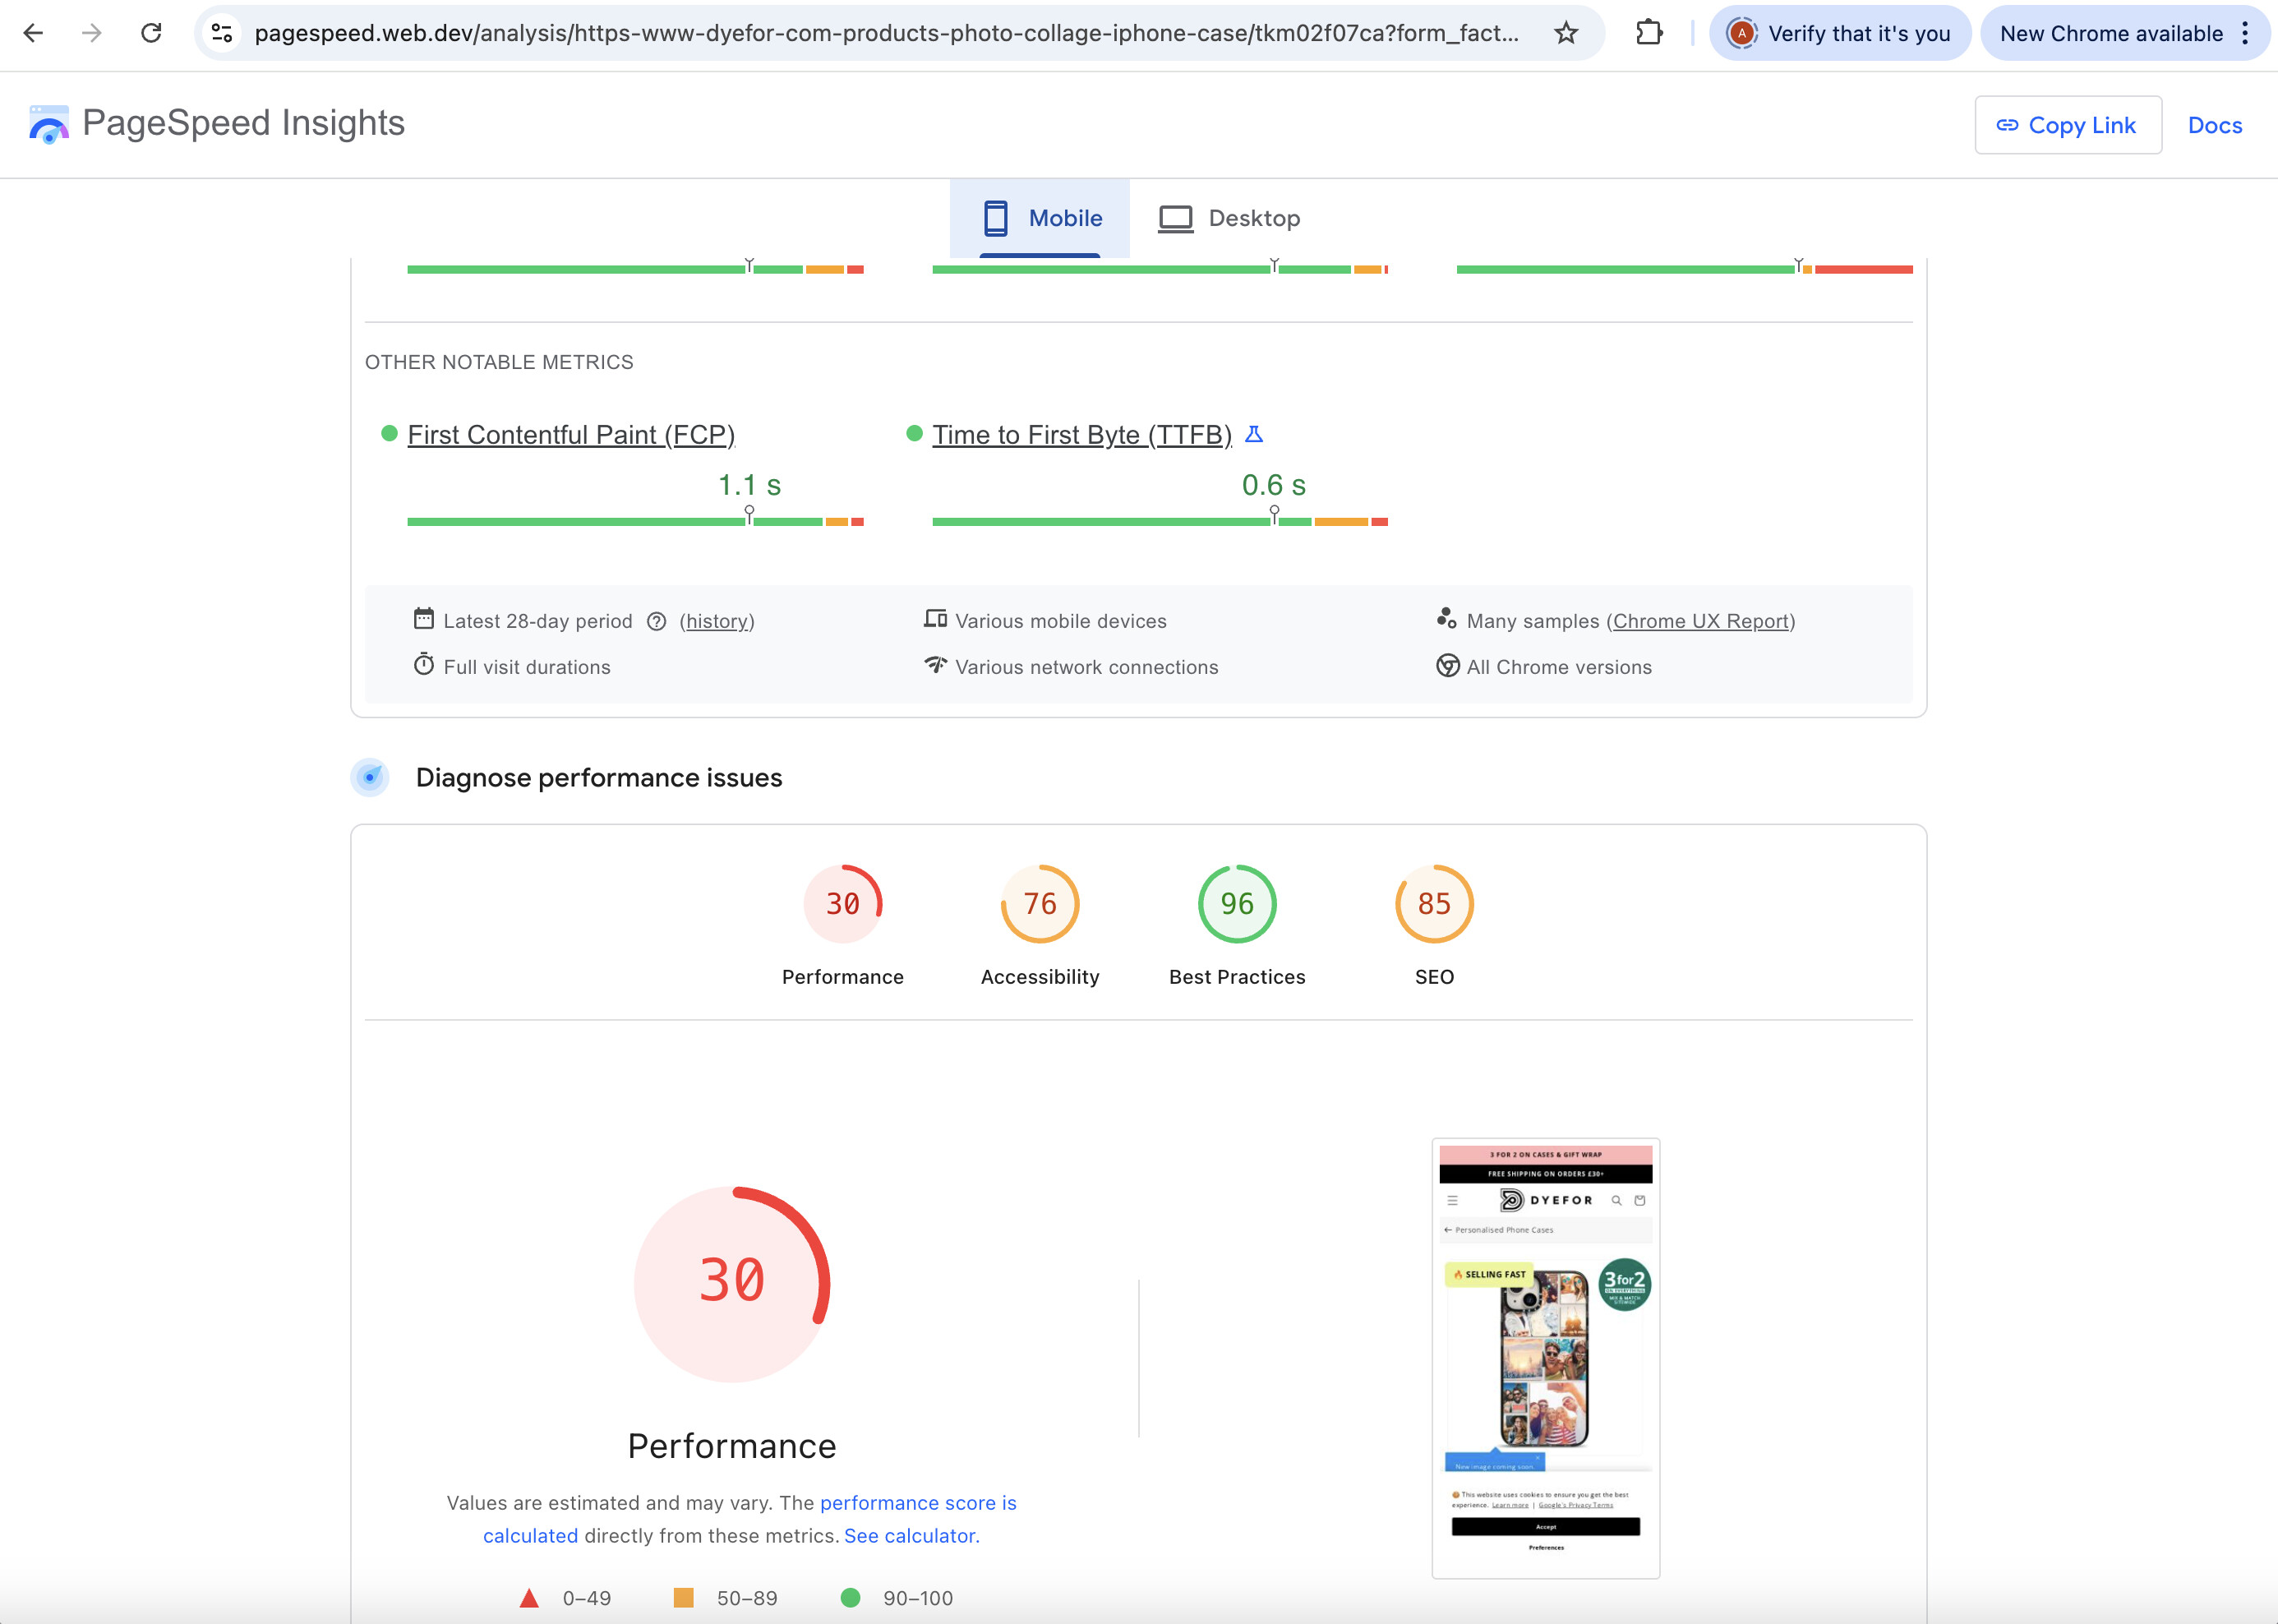Image resolution: width=2278 pixels, height=1624 pixels.
Task: Select the Mobile tab
Action: 1041,218
